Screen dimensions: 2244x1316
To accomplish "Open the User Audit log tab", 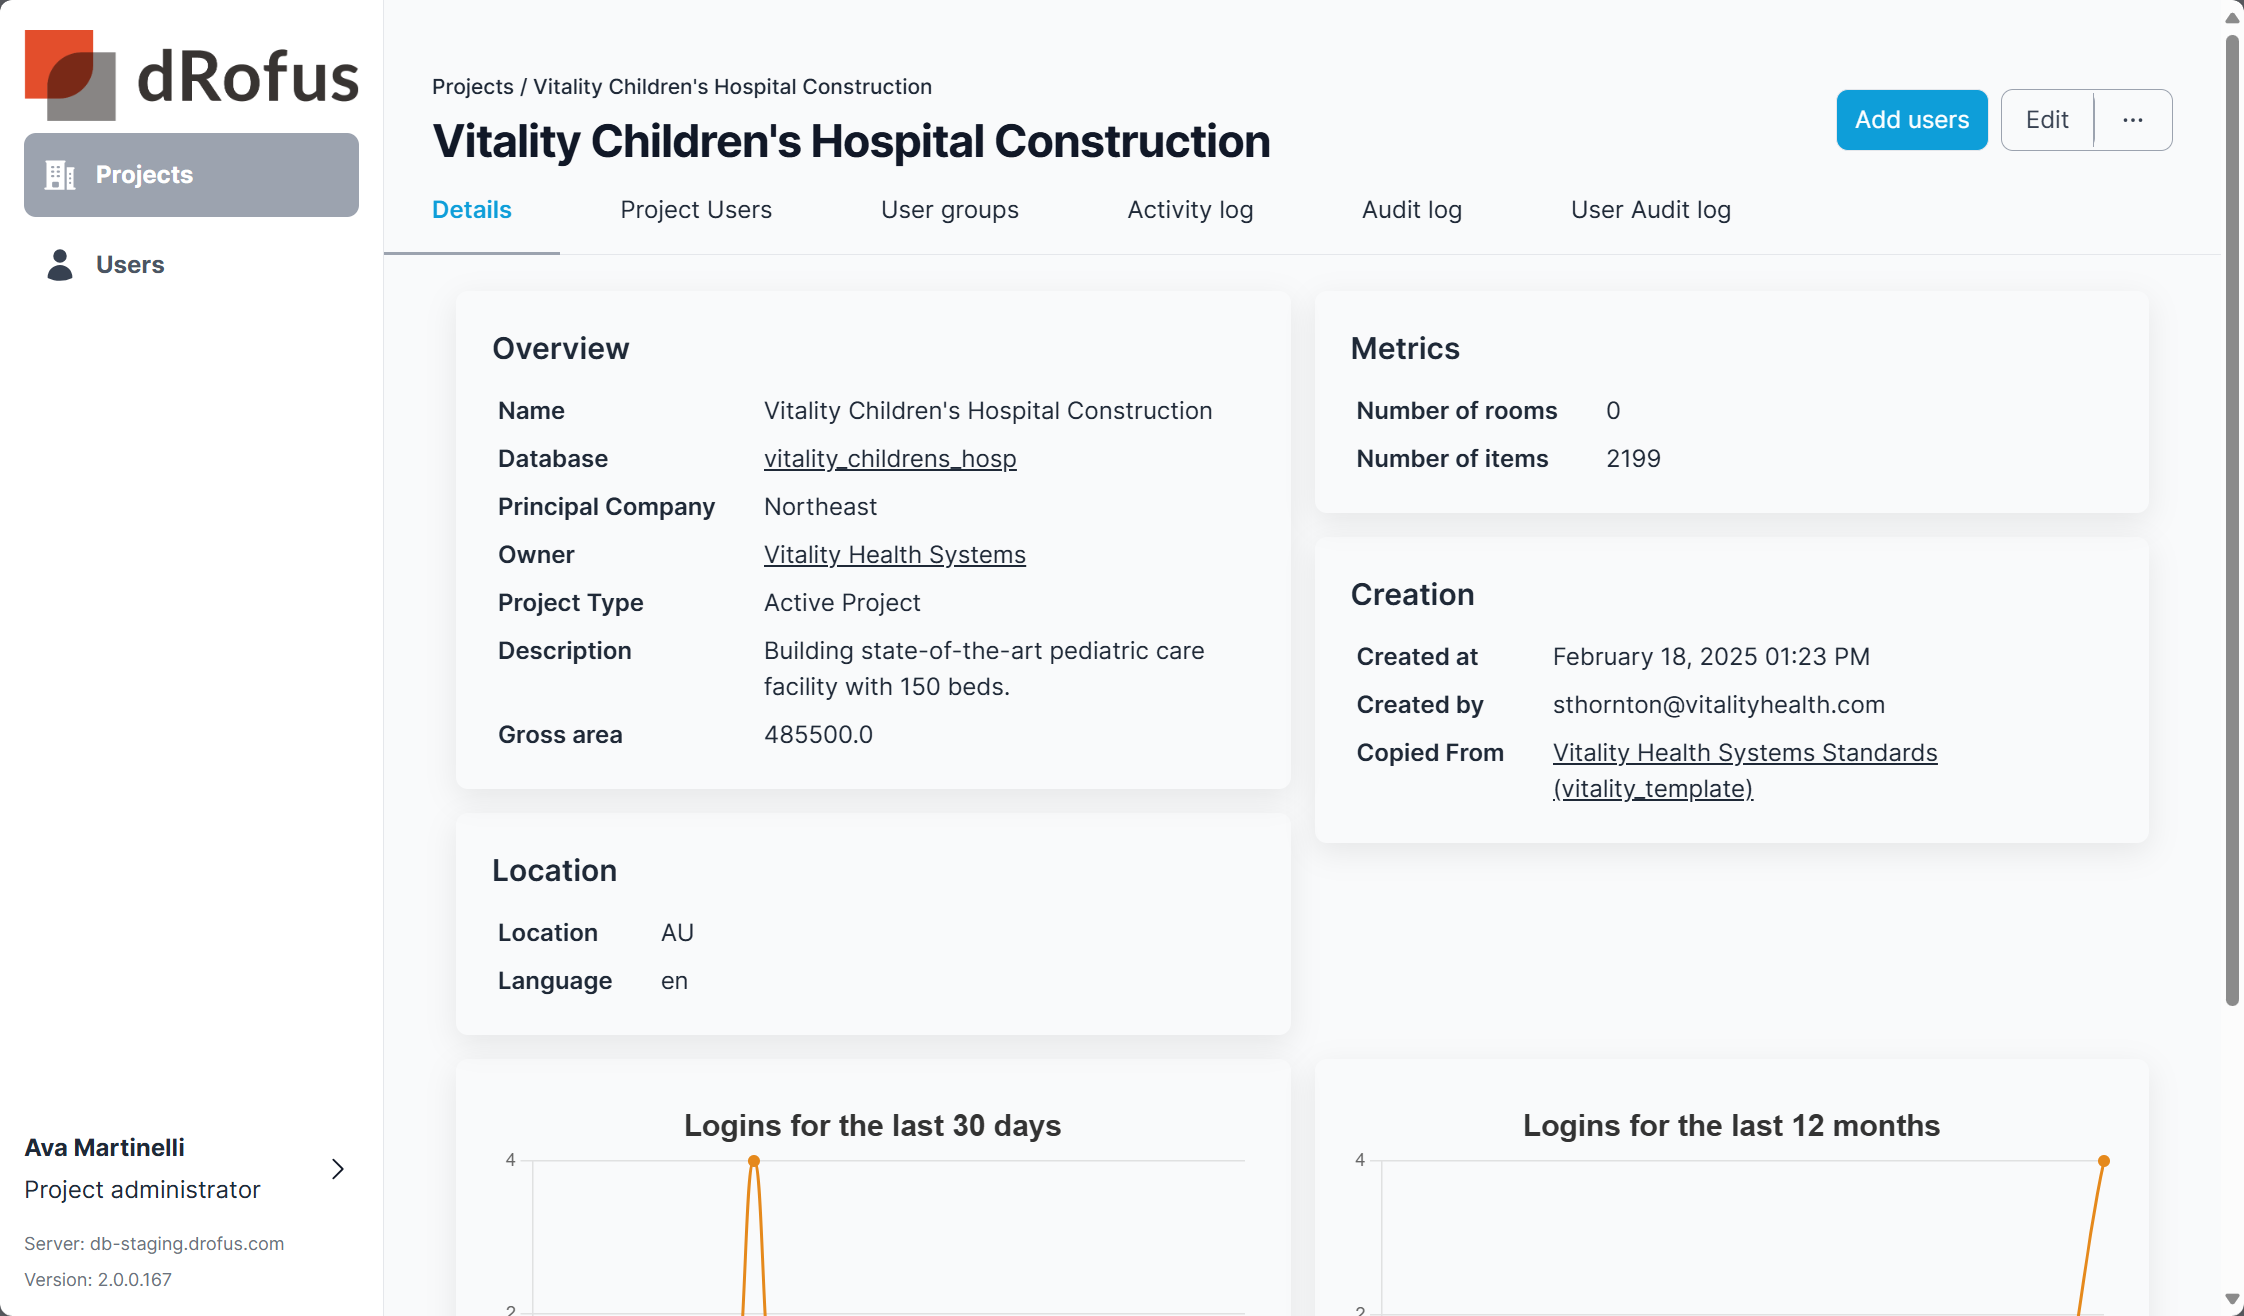I will (x=1650, y=210).
